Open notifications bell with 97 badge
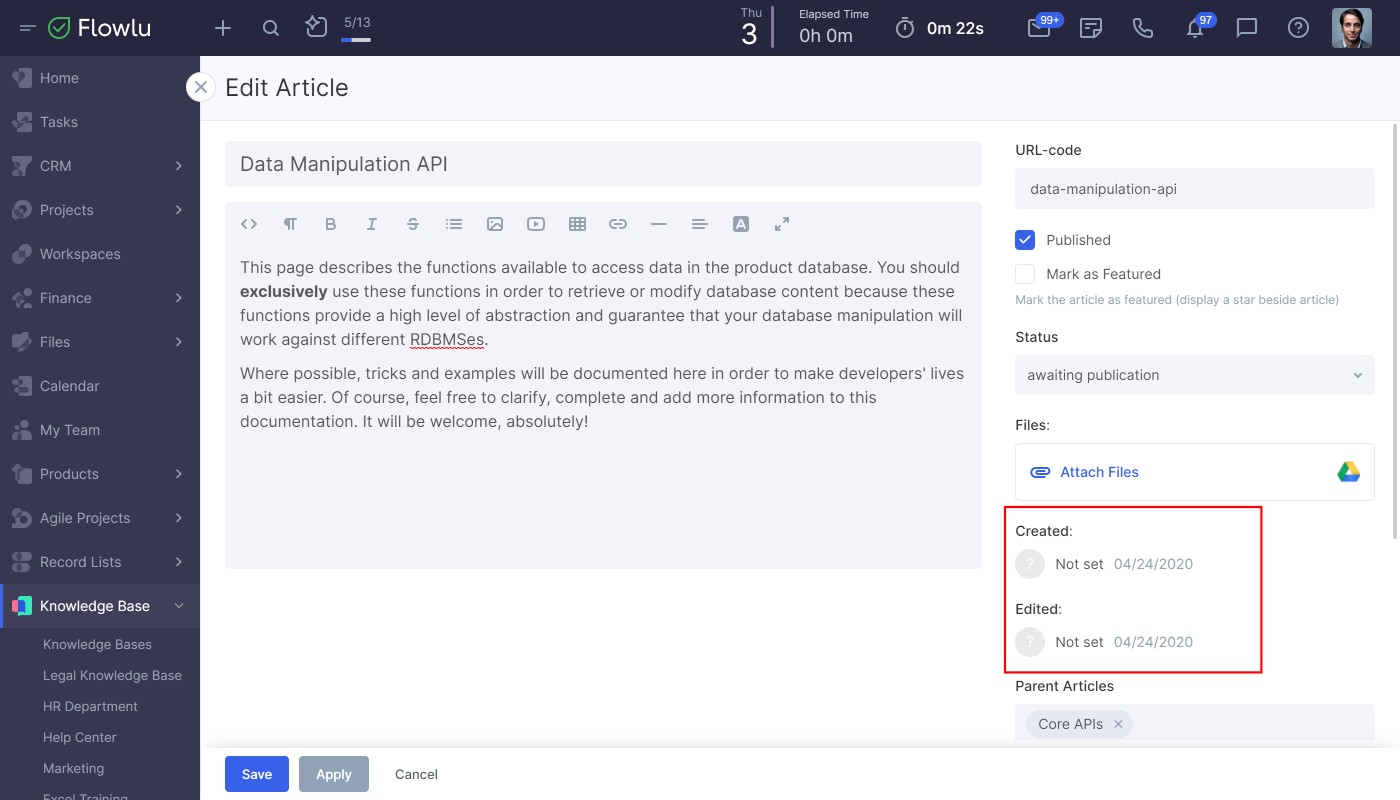 pos(1195,28)
